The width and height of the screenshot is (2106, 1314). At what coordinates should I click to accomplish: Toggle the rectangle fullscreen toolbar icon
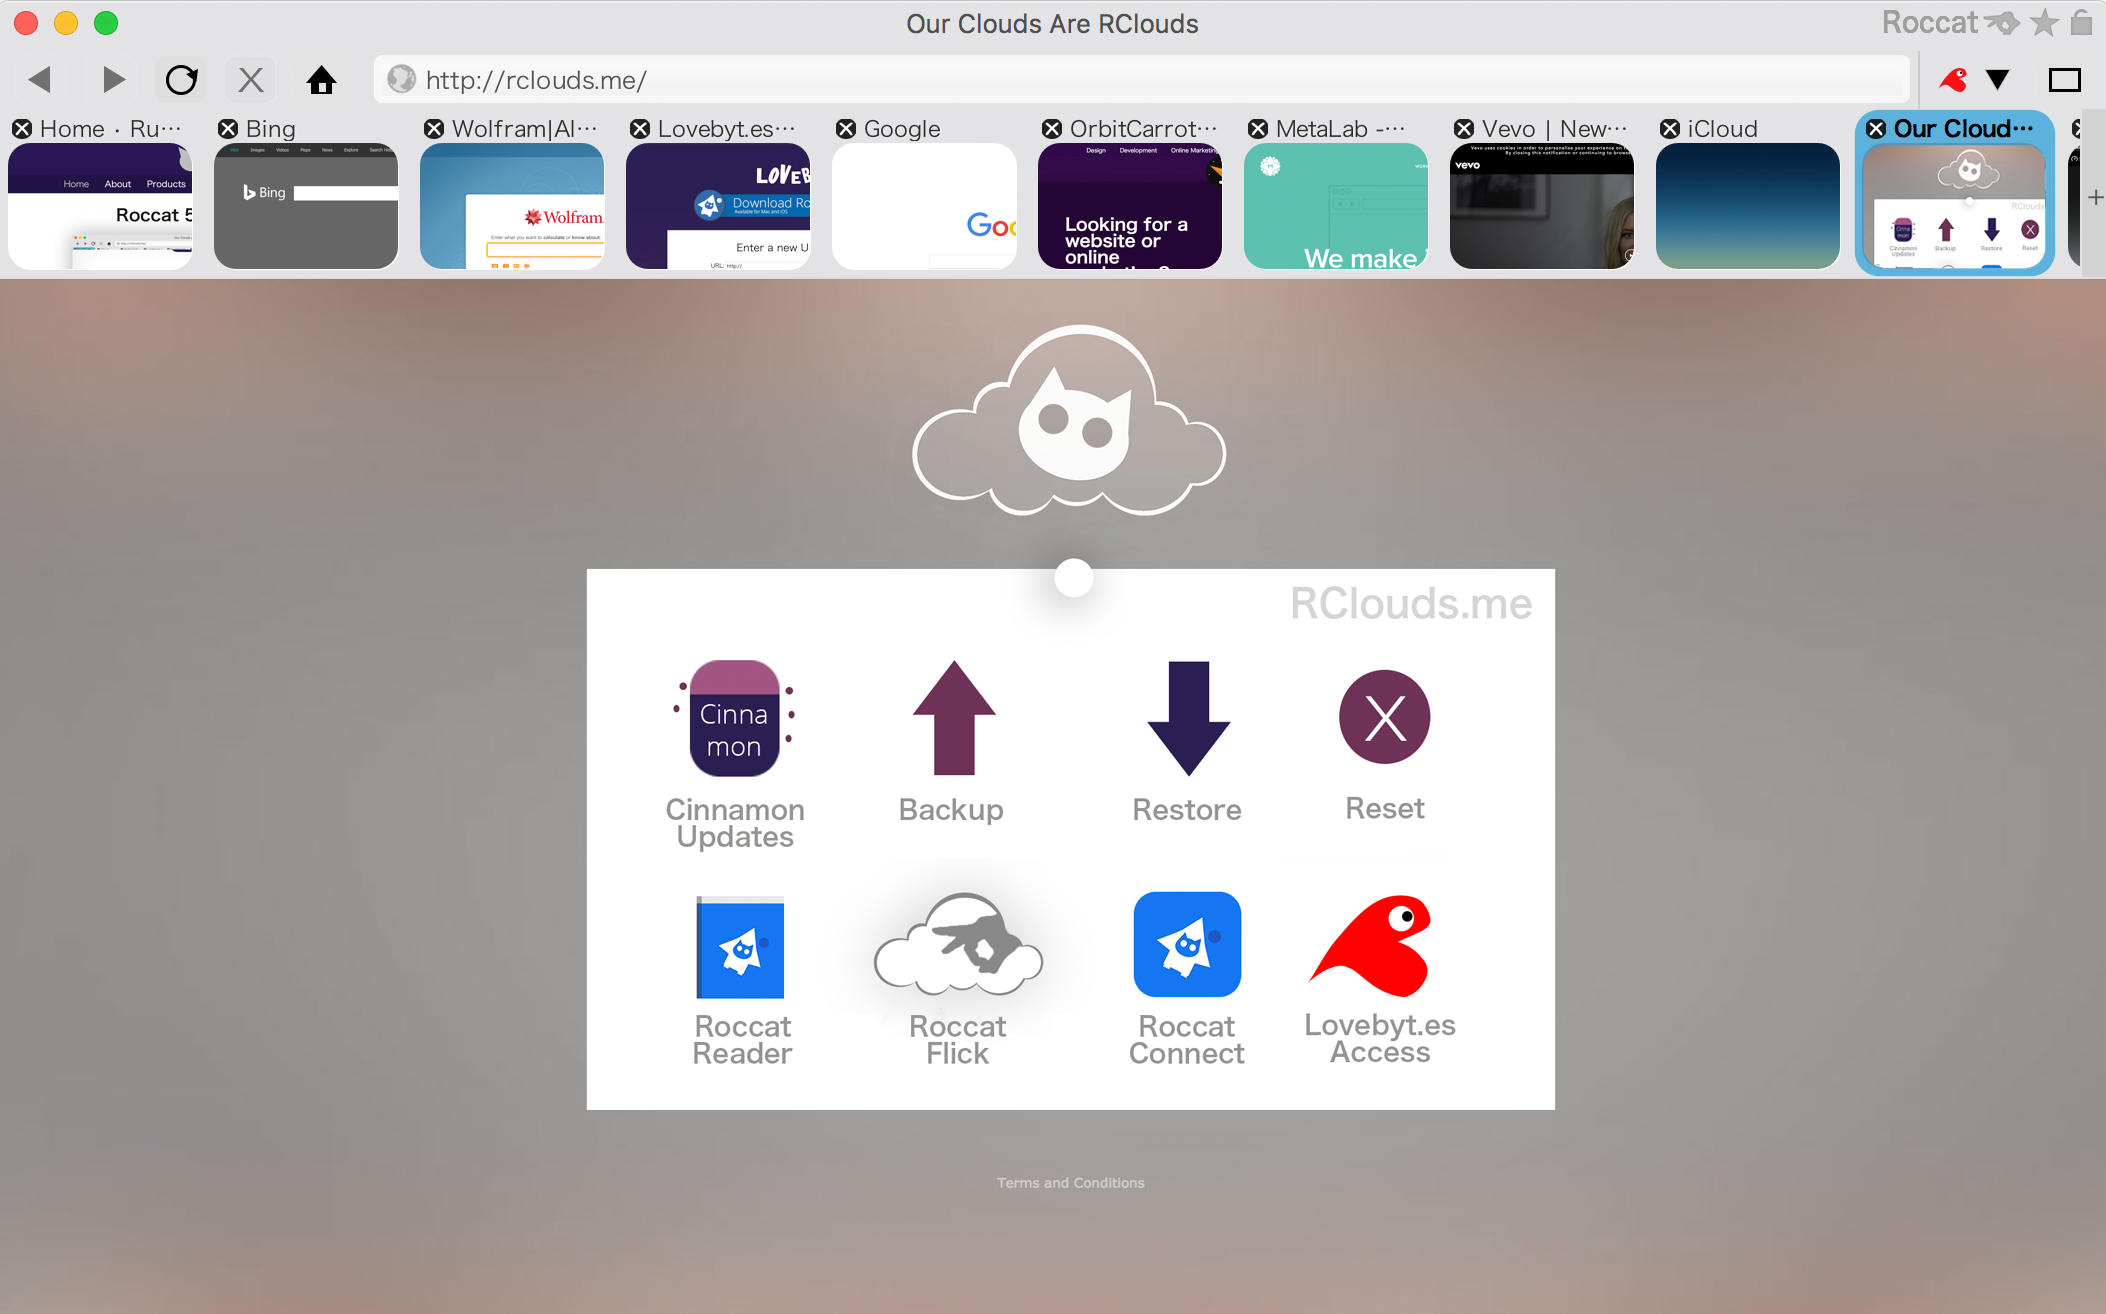click(2064, 79)
